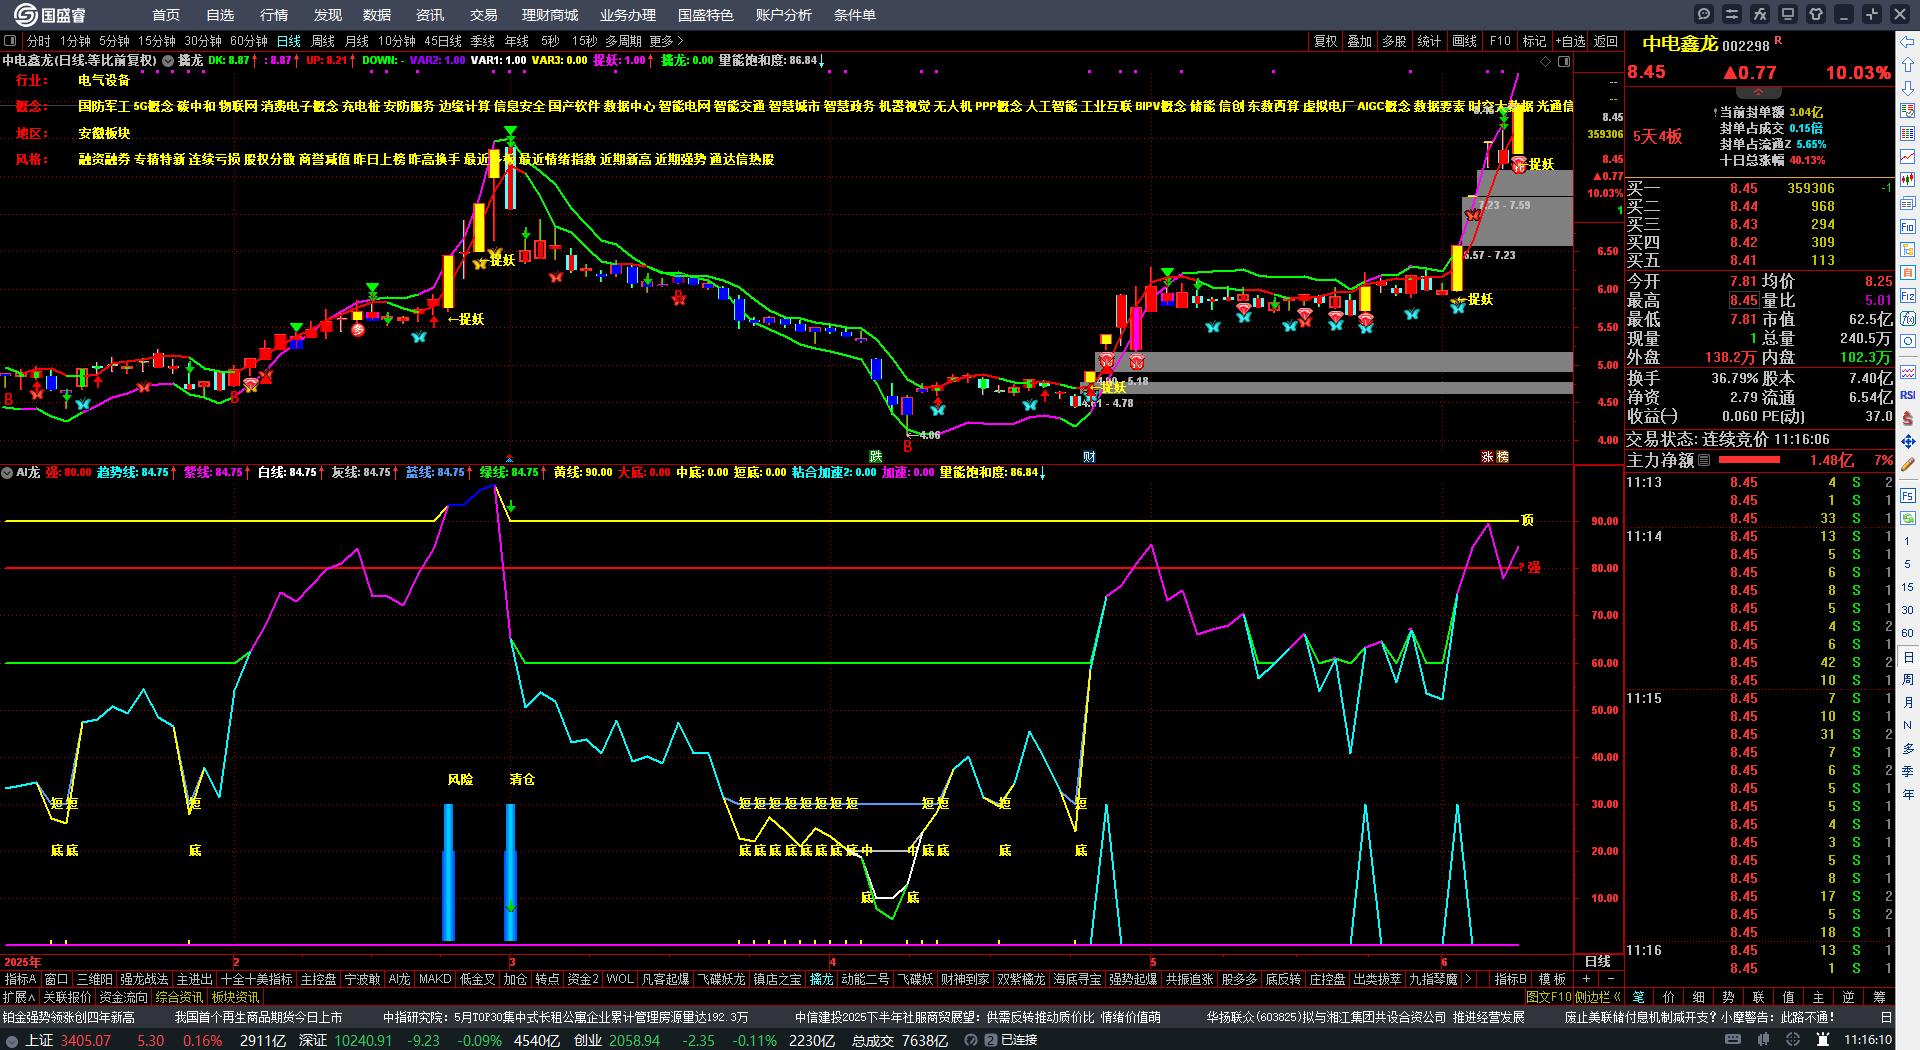Open the 行情 menu
1920x1050 pixels.
coord(274,15)
